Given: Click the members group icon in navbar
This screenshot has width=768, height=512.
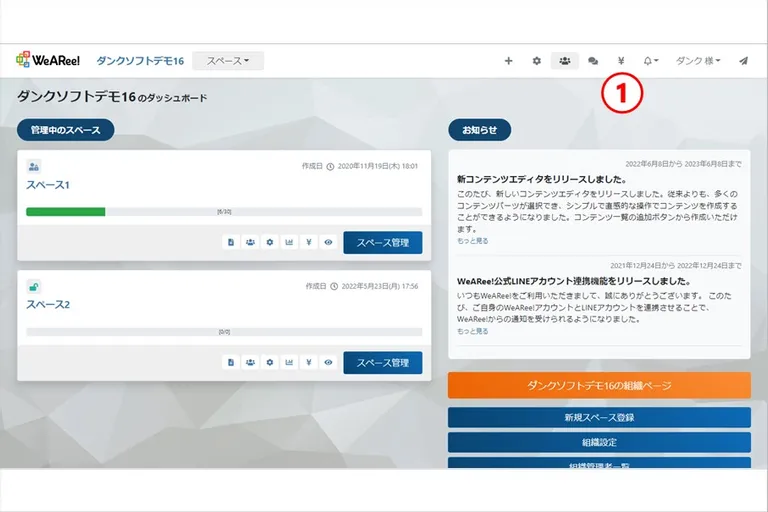Looking at the screenshot, I should (x=565, y=61).
